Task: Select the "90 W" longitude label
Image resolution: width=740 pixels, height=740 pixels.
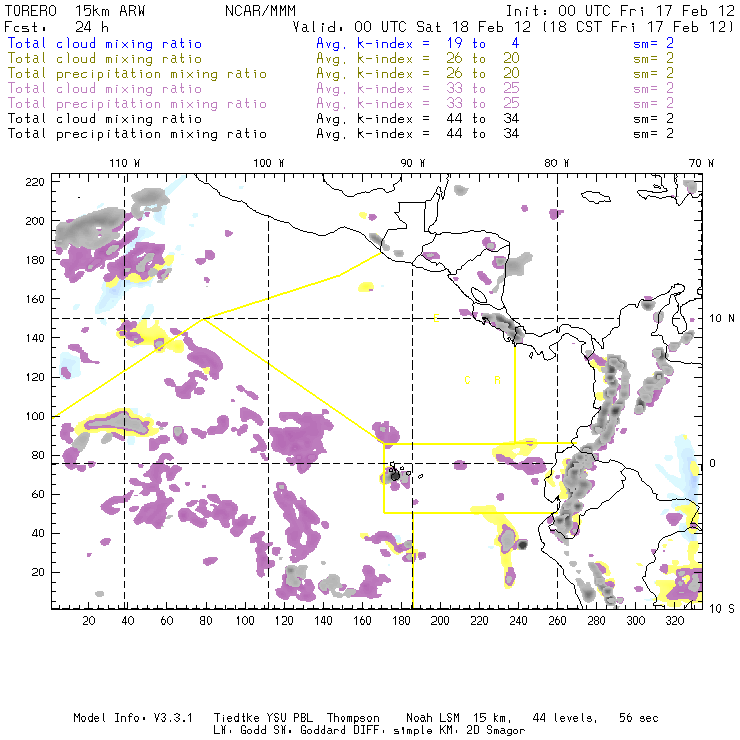Action: click(413, 163)
